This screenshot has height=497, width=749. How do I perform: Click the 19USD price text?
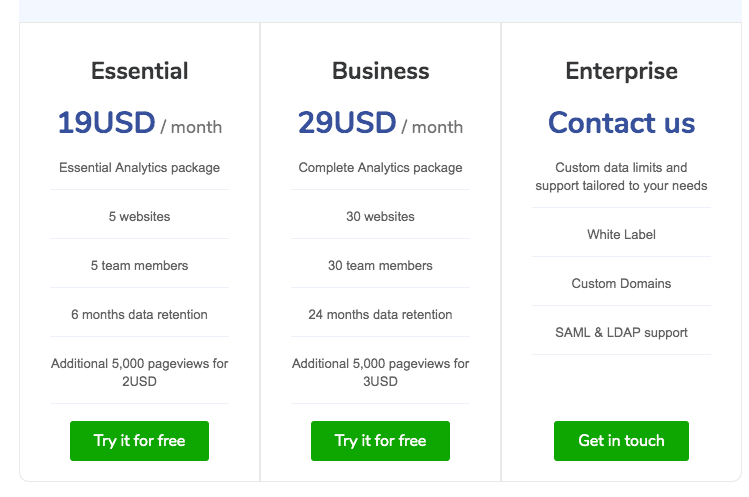(x=107, y=123)
